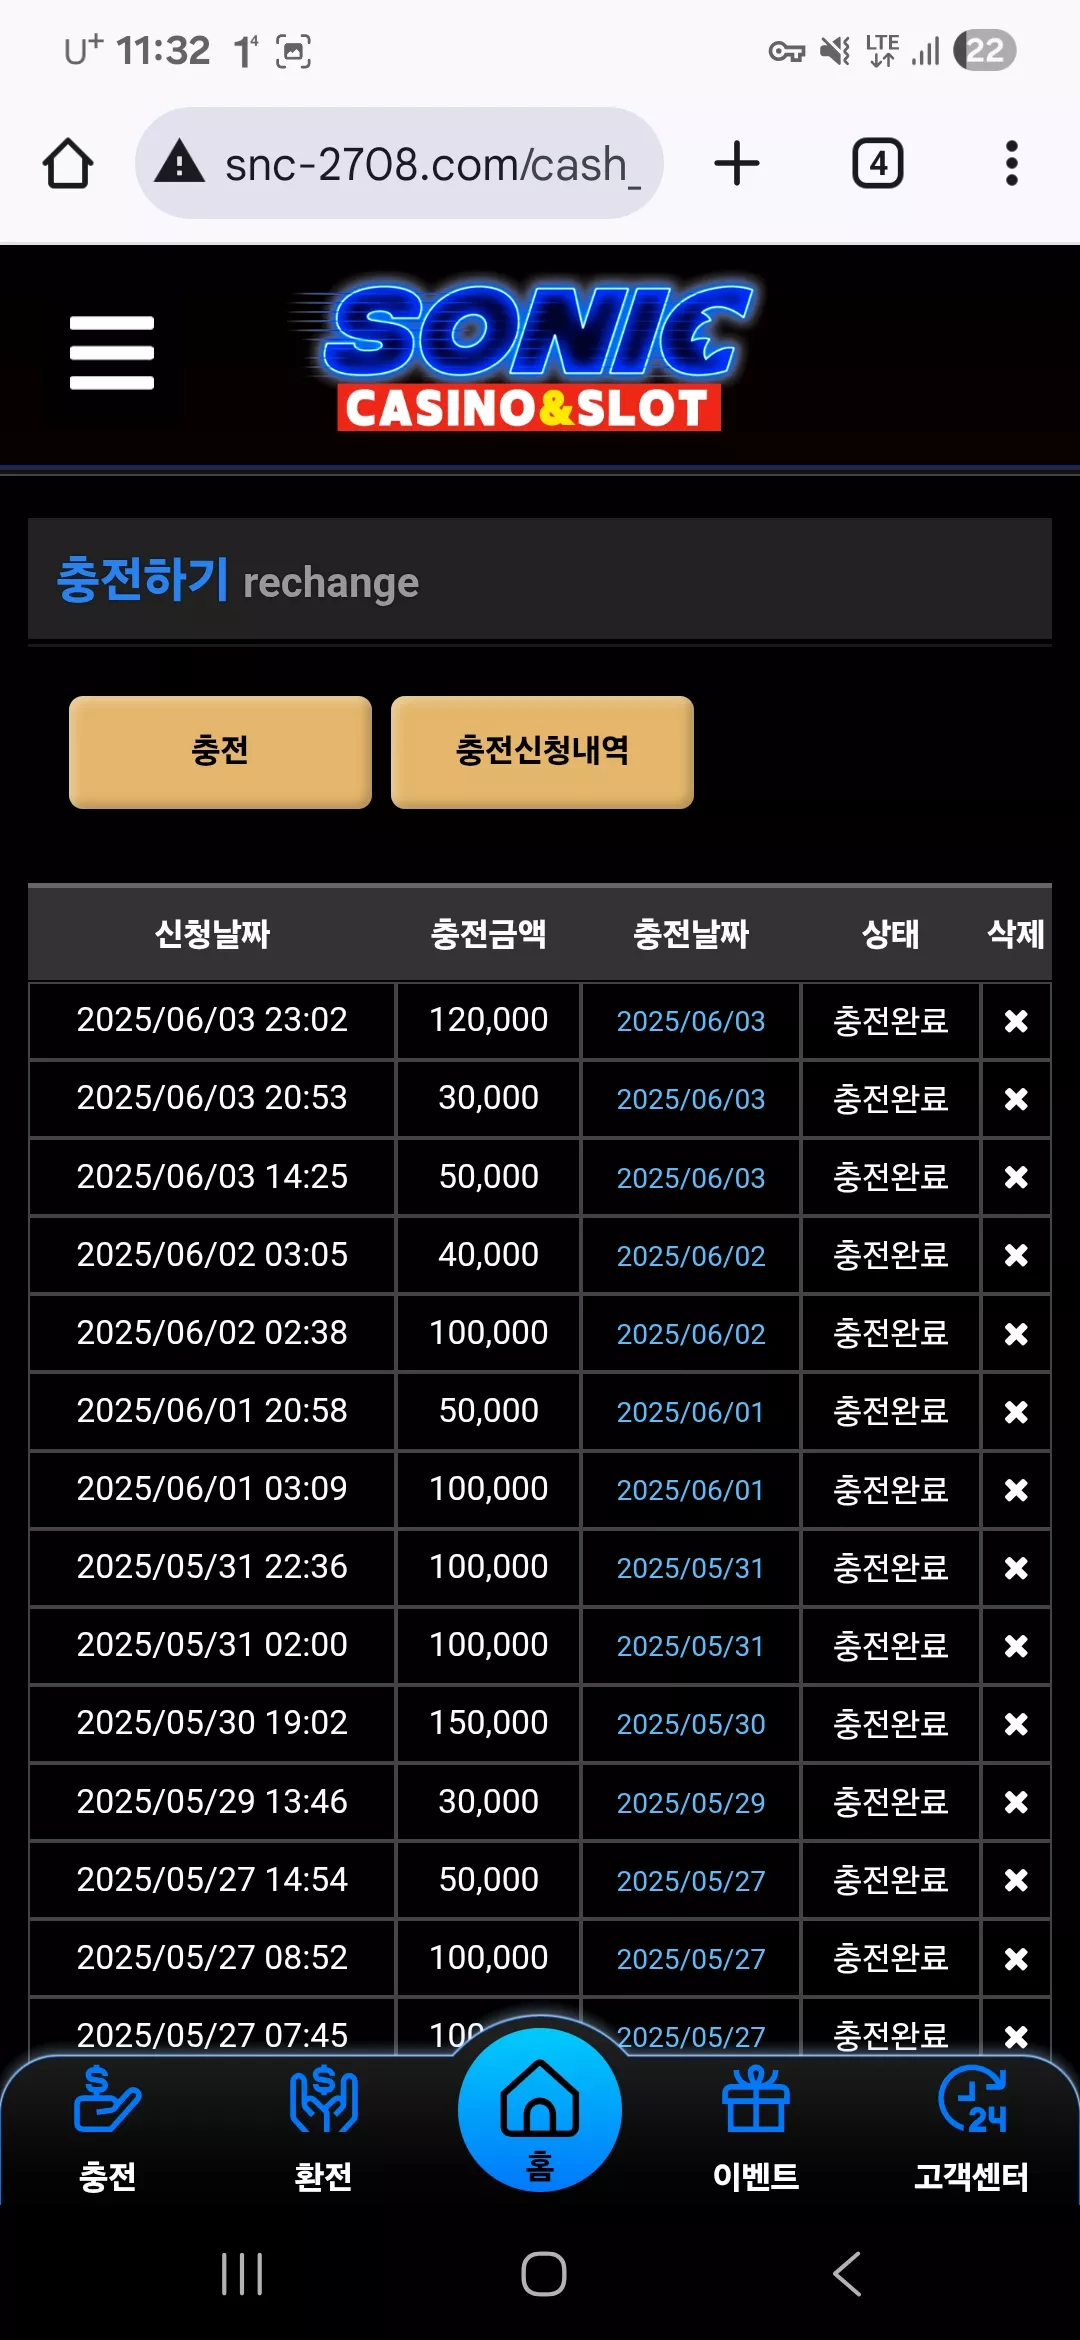Open browser three-dot overflow menu
This screenshot has height=2340, width=1080.
pos(1012,163)
